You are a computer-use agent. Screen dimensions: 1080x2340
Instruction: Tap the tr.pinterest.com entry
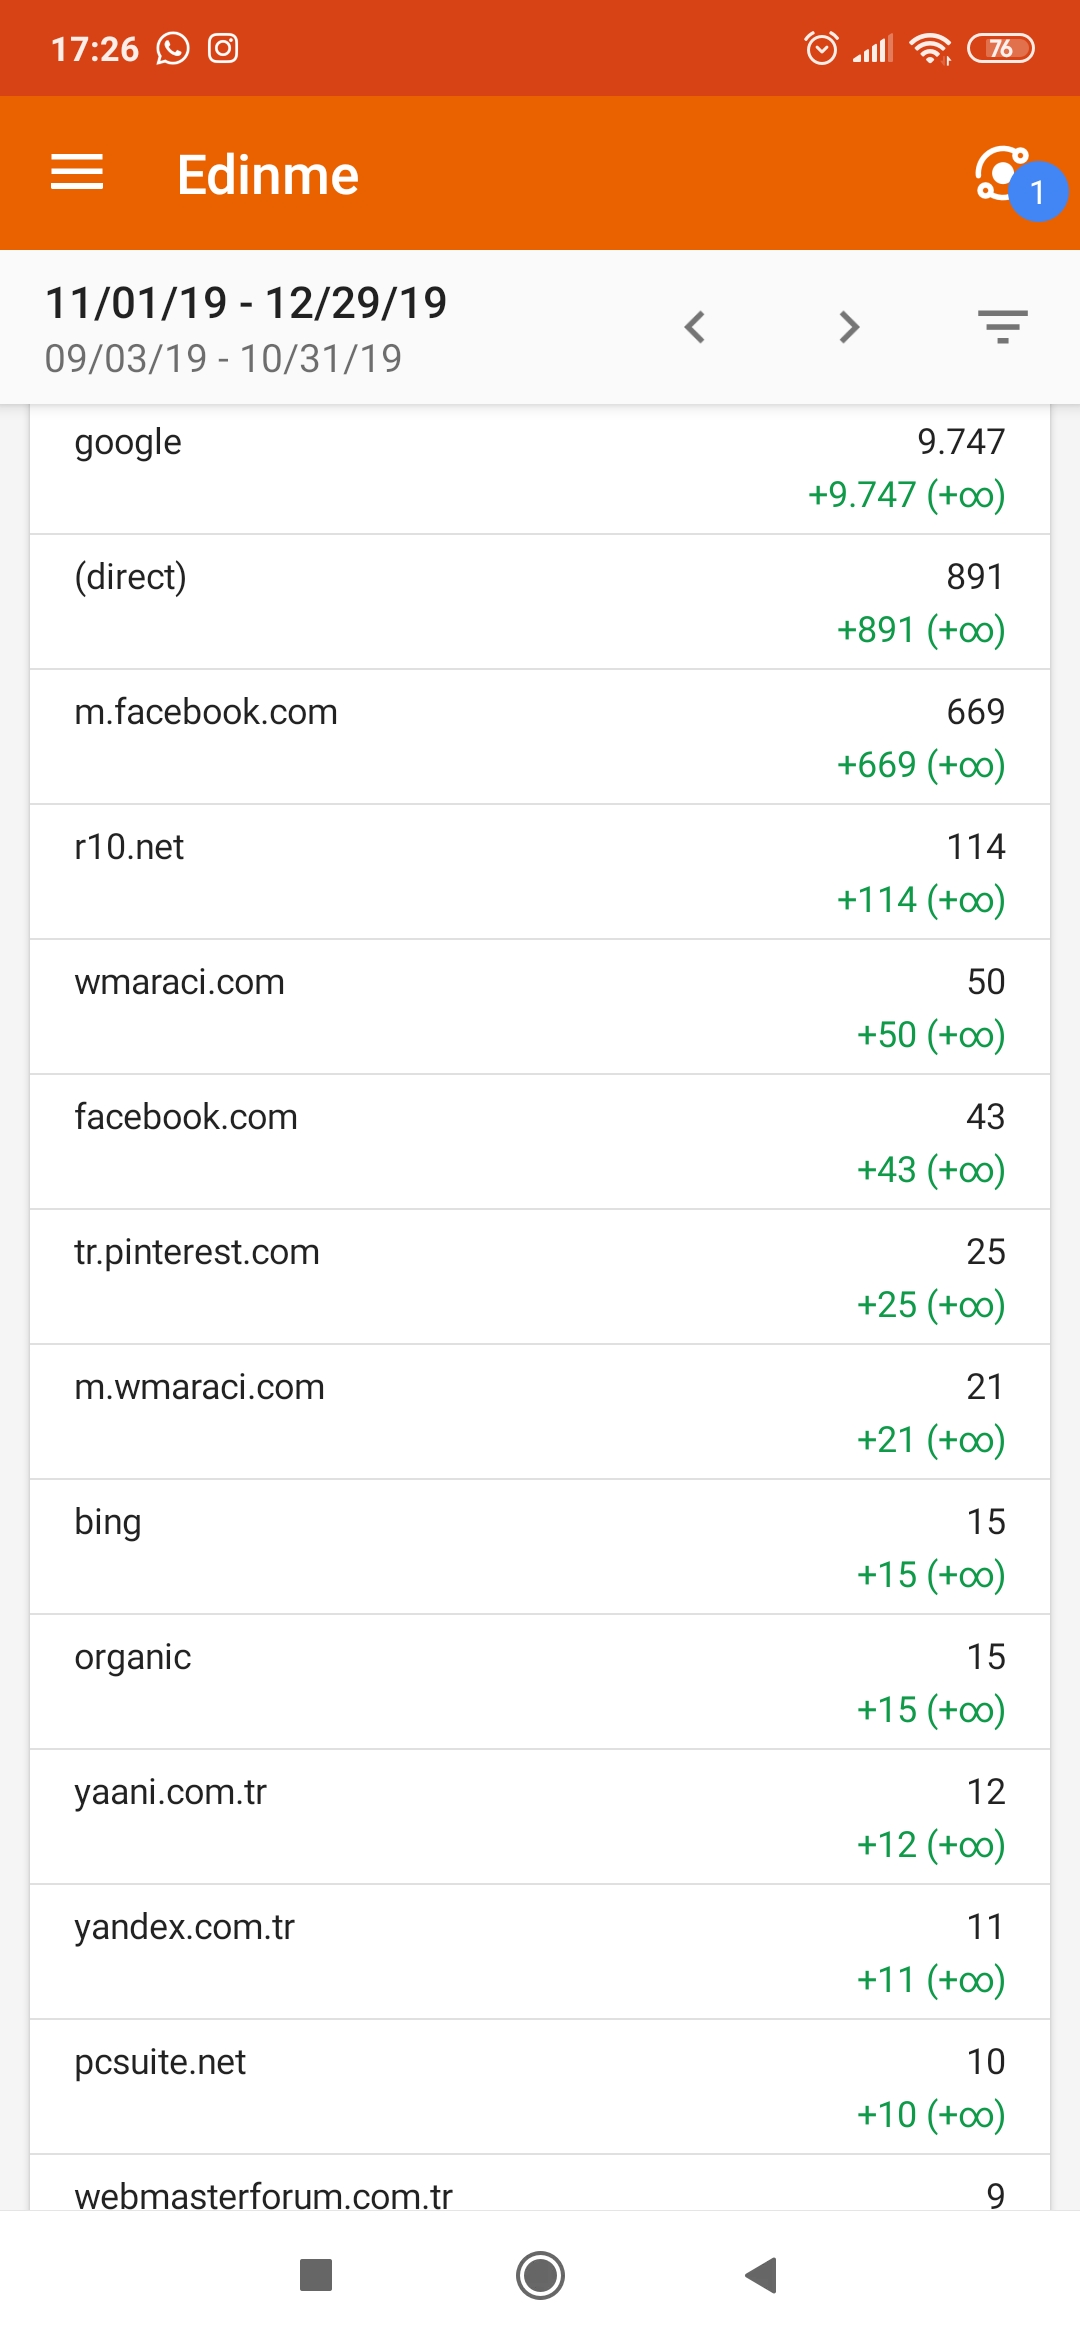[540, 1277]
